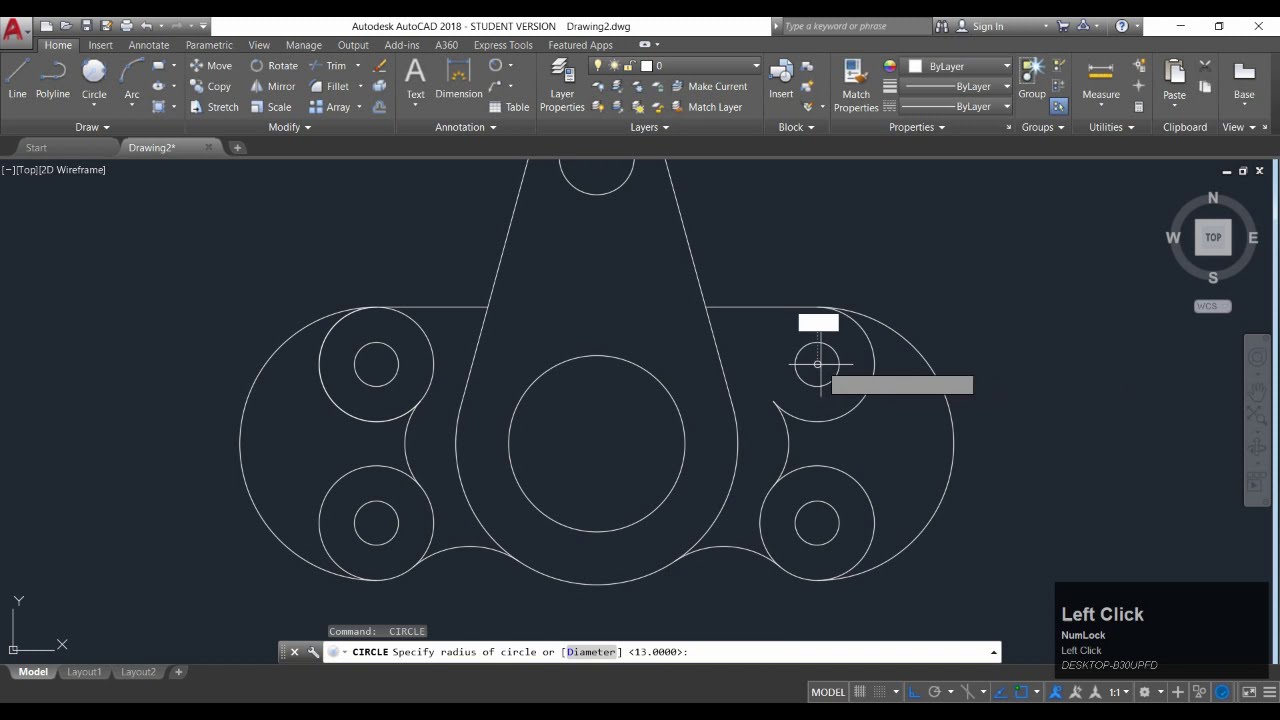Viewport: 1280px width, 720px height.
Task: Select Diameter option in command line
Action: (x=591, y=652)
